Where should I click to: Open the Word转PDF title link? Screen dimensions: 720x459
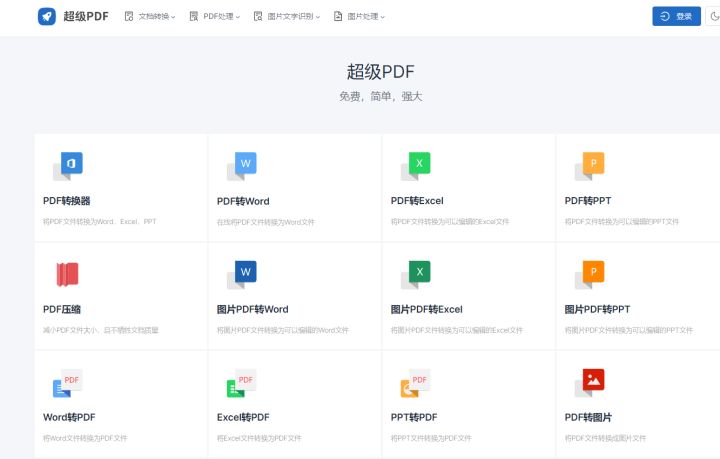pos(69,417)
